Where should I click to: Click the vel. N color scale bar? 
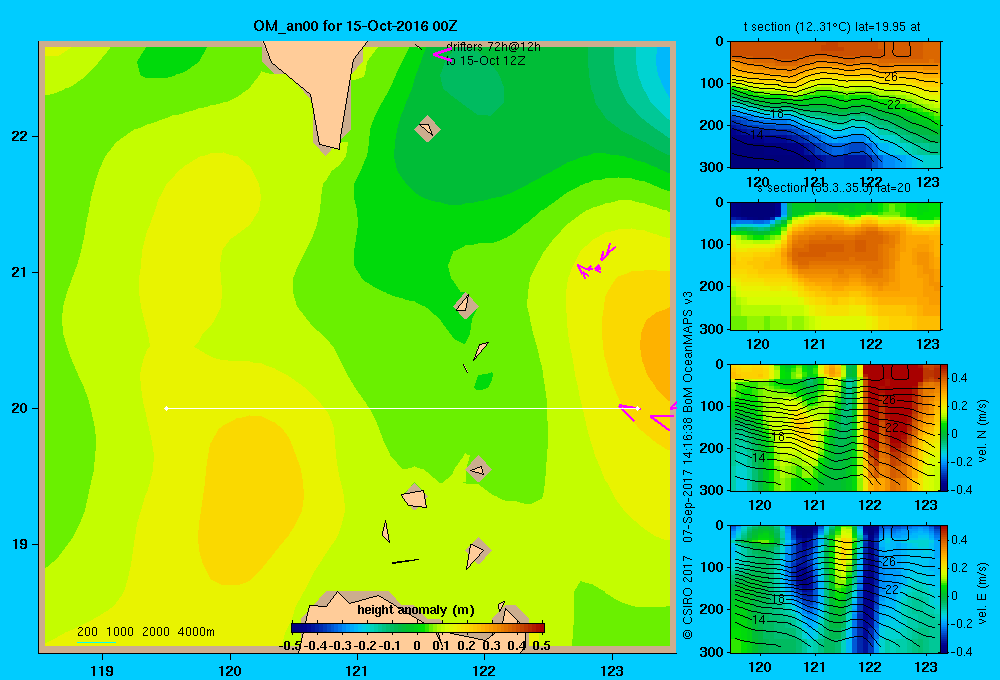(945, 427)
